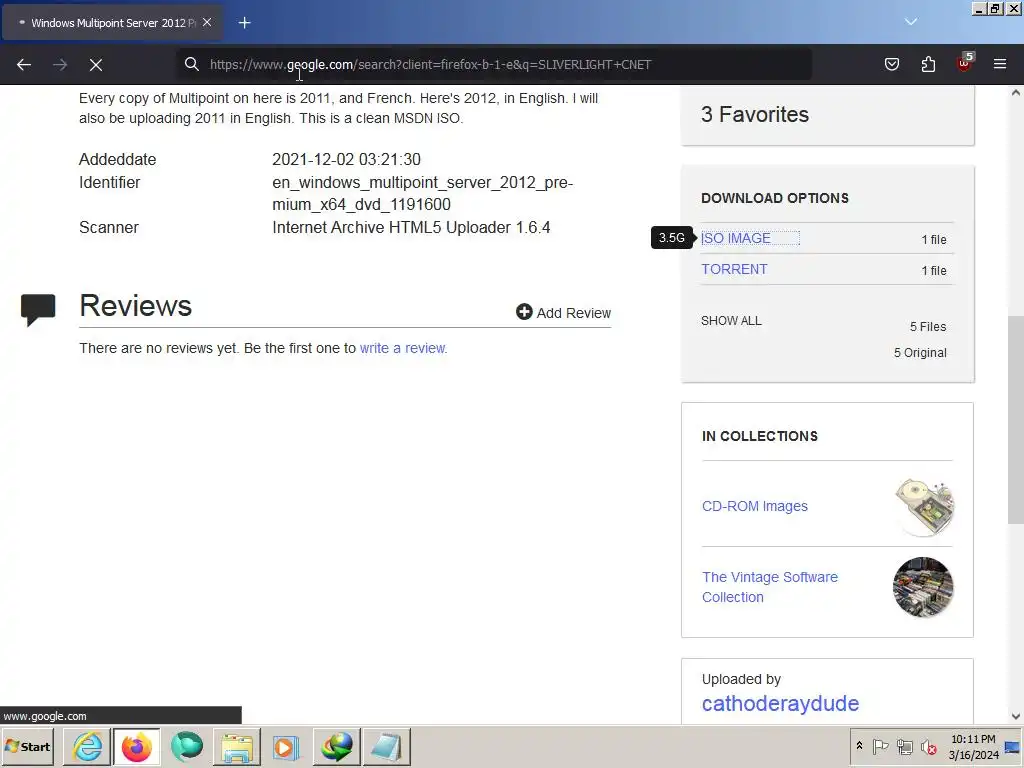The width and height of the screenshot is (1024, 768).
Task: Click the 5 Original text
Action: (920, 353)
